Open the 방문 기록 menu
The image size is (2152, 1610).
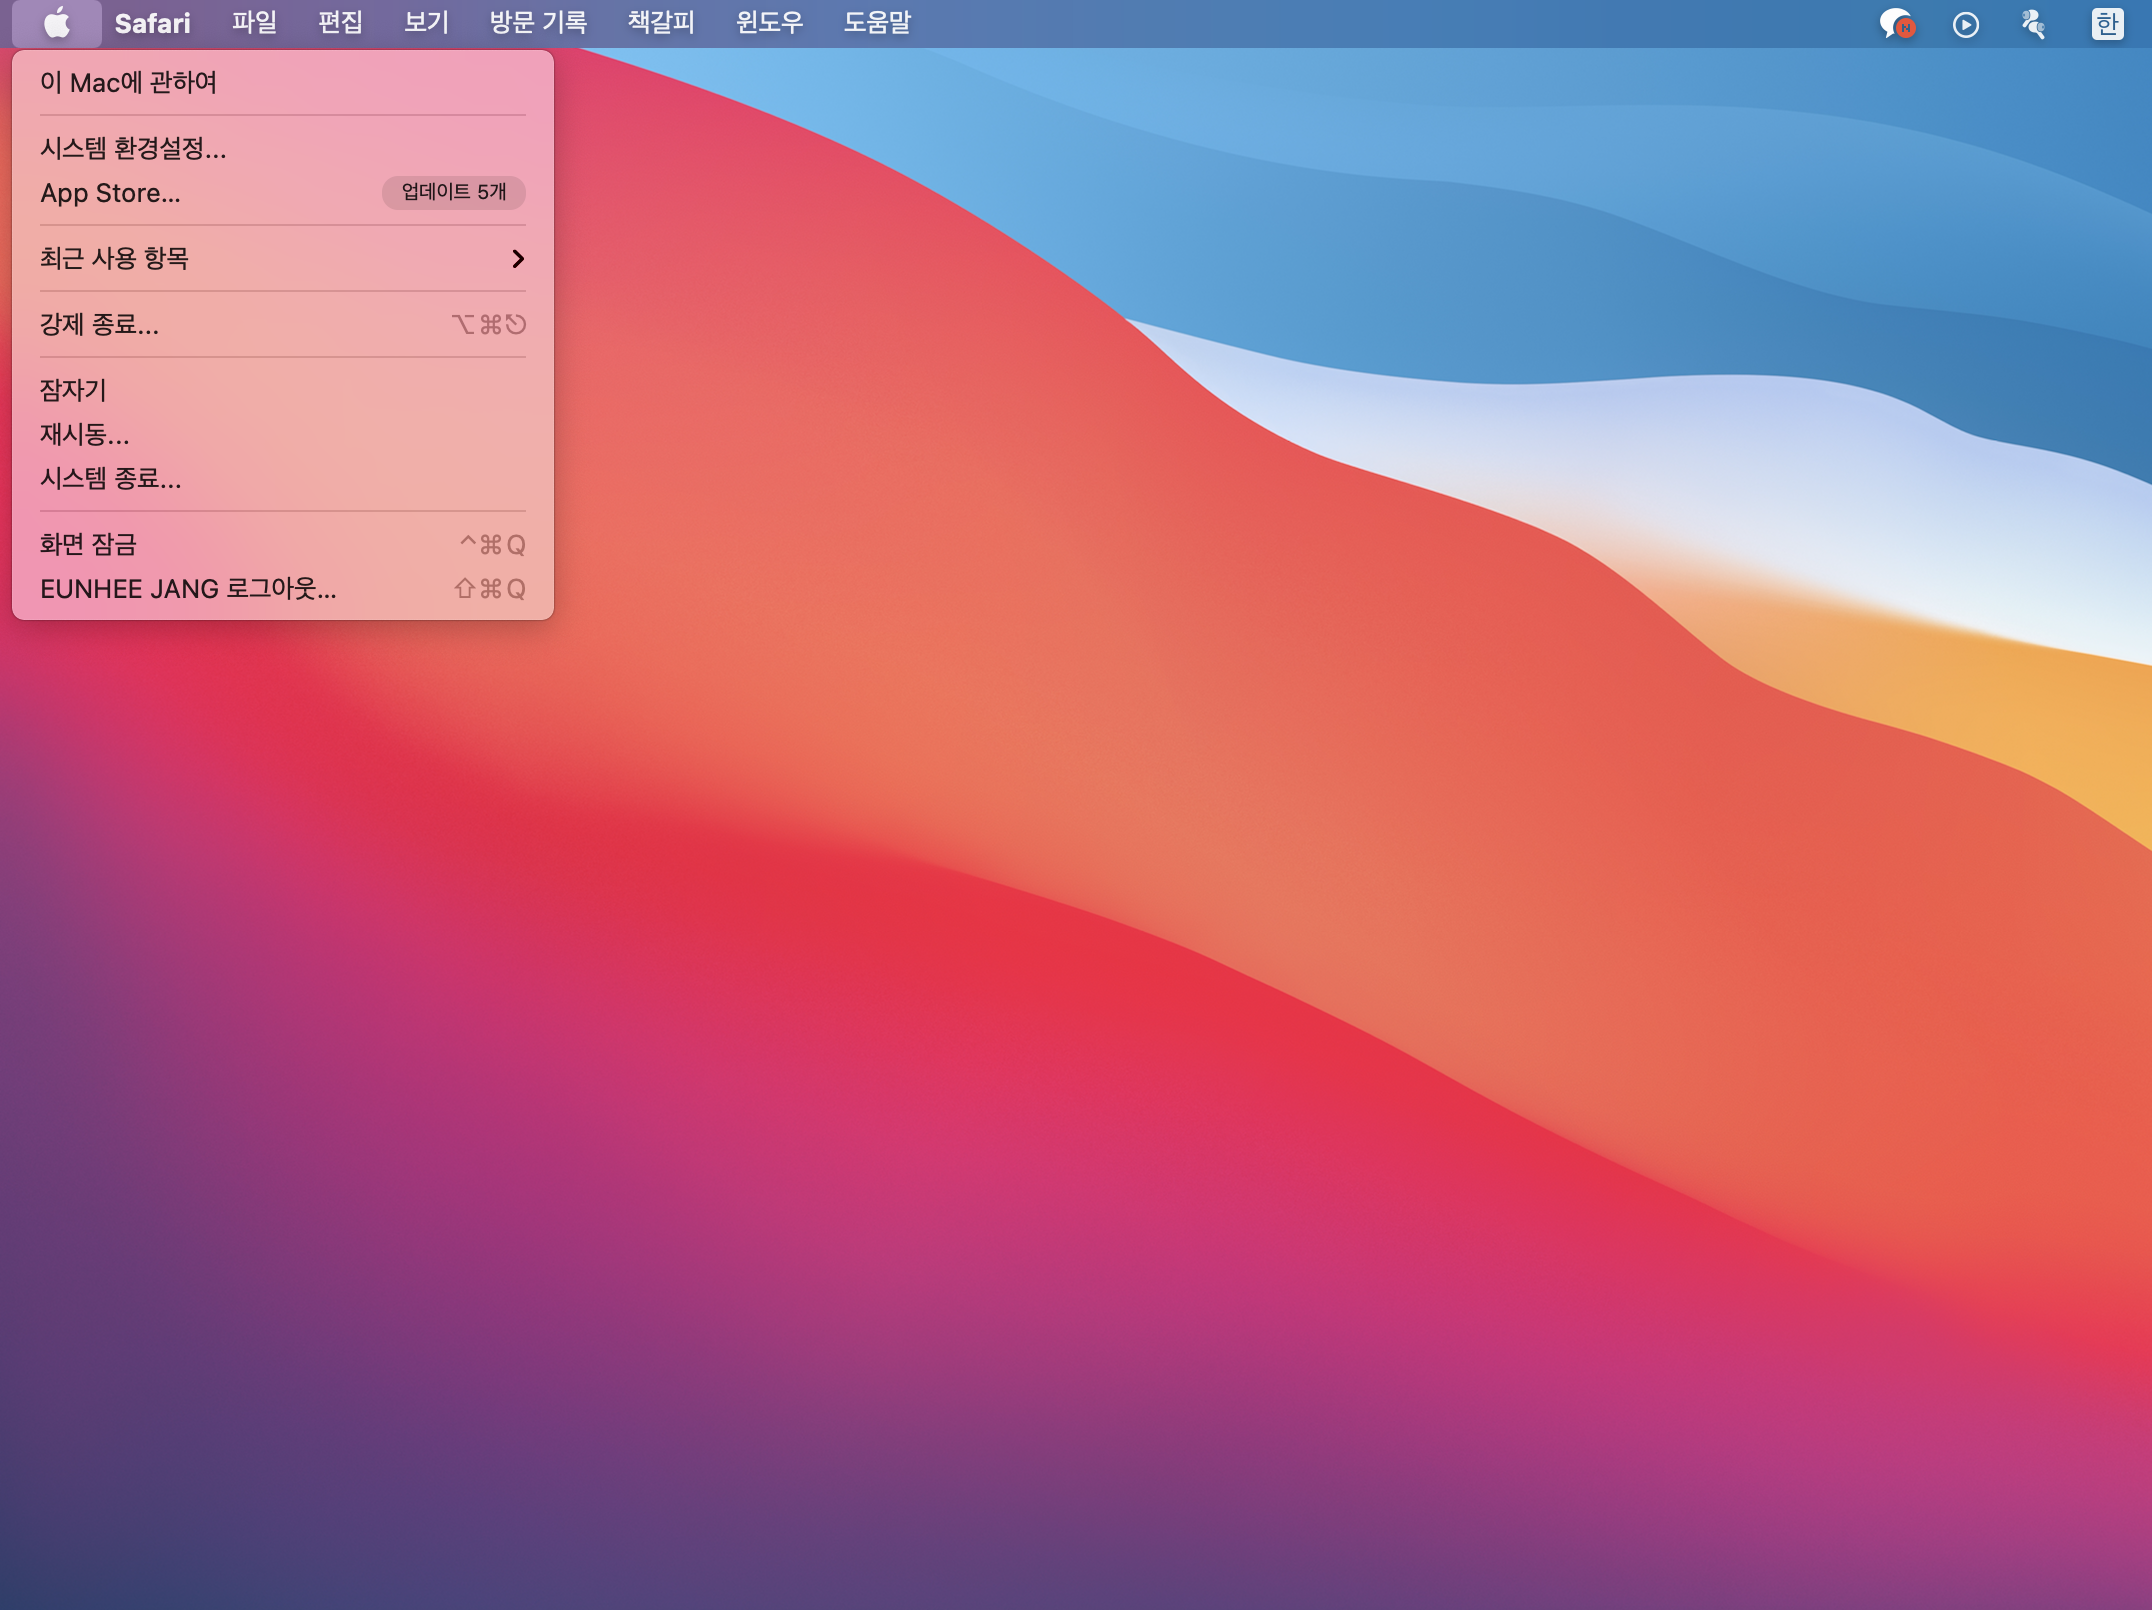click(538, 23)
